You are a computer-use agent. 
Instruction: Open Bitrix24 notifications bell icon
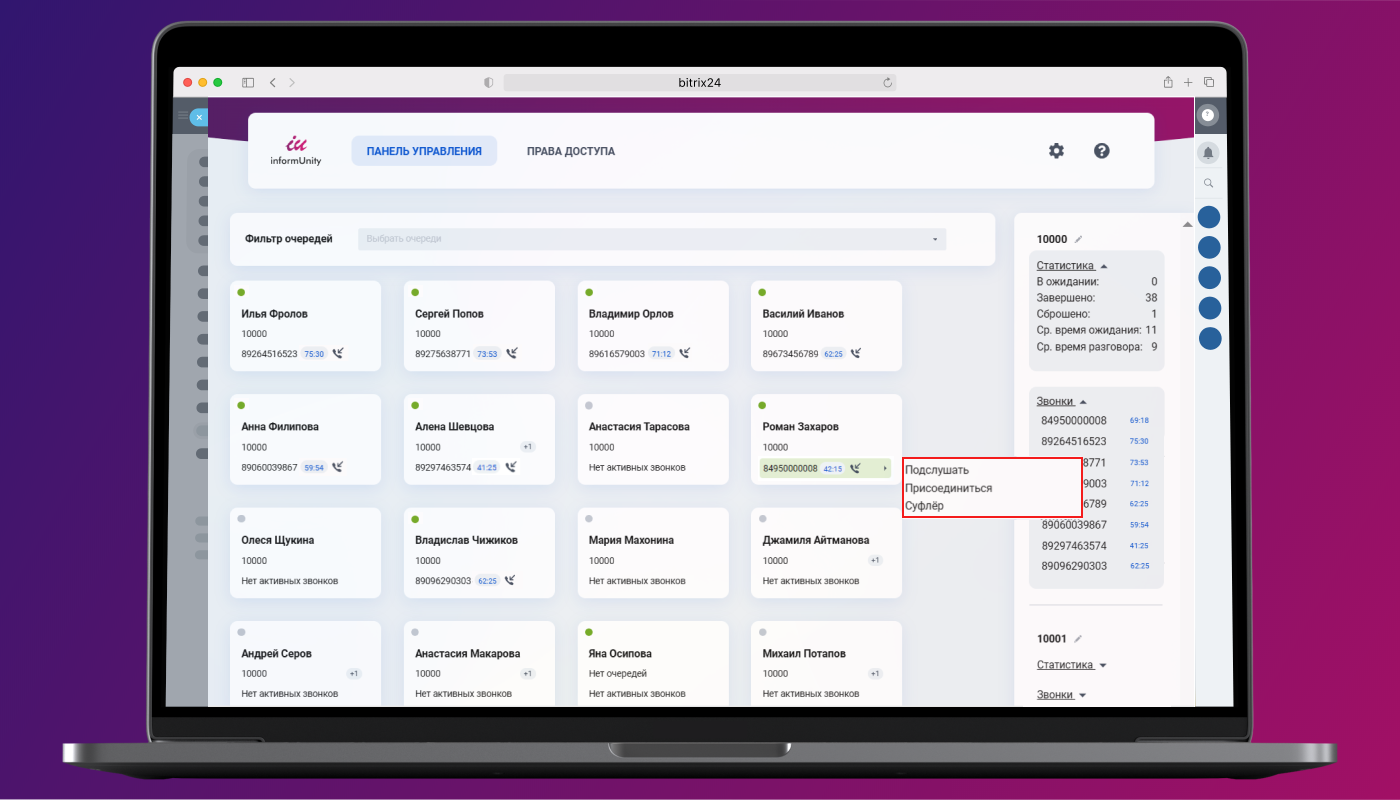[x=1208, y=152]
